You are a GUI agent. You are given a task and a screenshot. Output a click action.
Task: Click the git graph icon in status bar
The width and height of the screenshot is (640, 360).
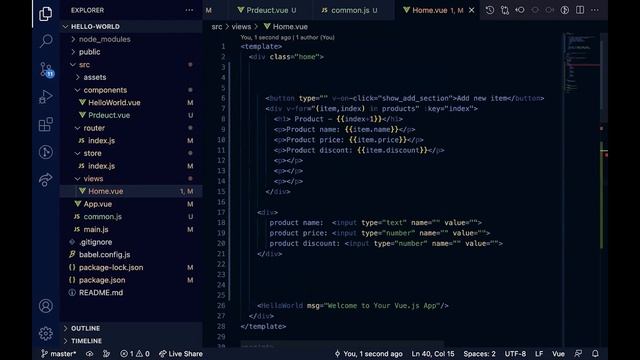(x=106, y=354)
